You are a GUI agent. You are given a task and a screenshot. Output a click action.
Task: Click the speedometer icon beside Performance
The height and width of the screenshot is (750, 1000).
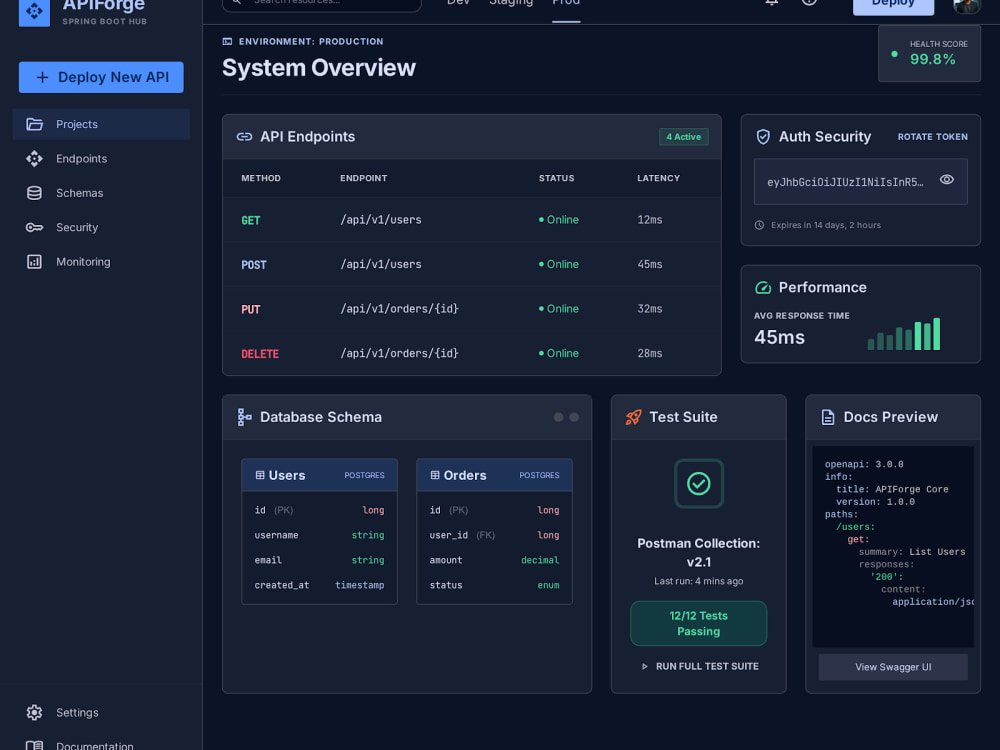click(763, 288)
